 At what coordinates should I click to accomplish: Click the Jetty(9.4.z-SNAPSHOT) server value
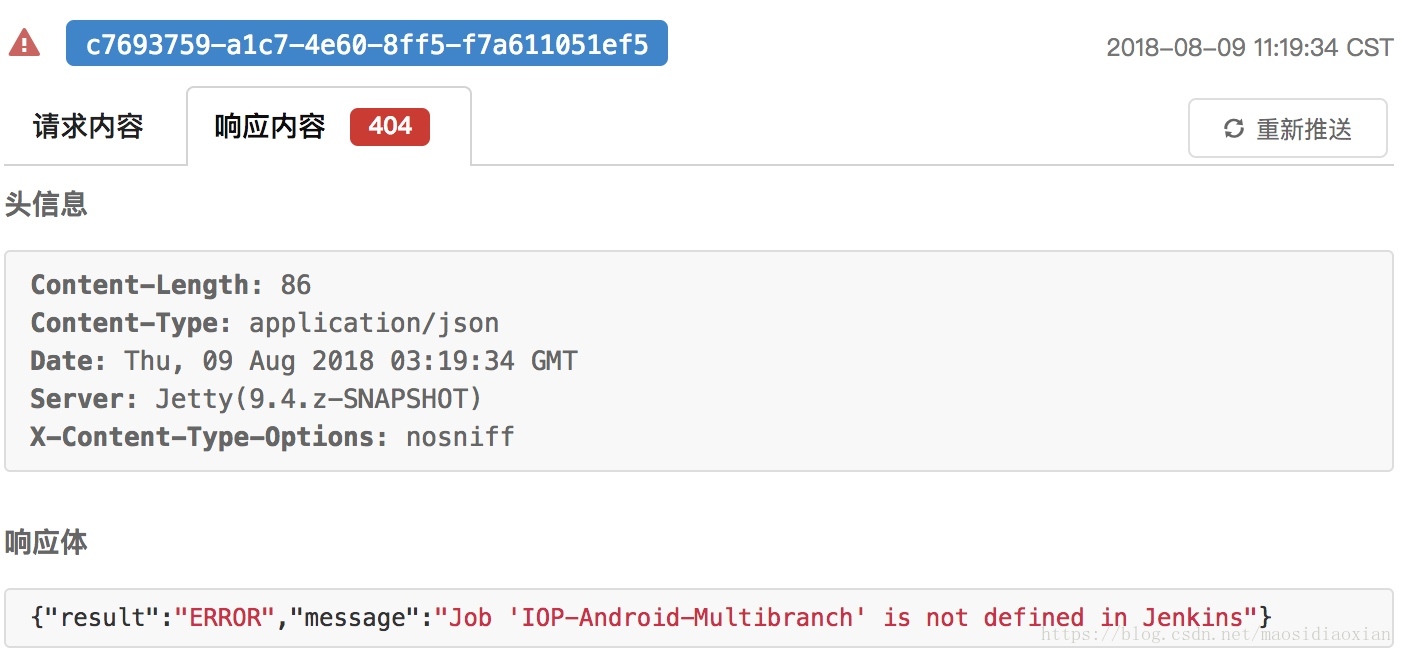318,399
